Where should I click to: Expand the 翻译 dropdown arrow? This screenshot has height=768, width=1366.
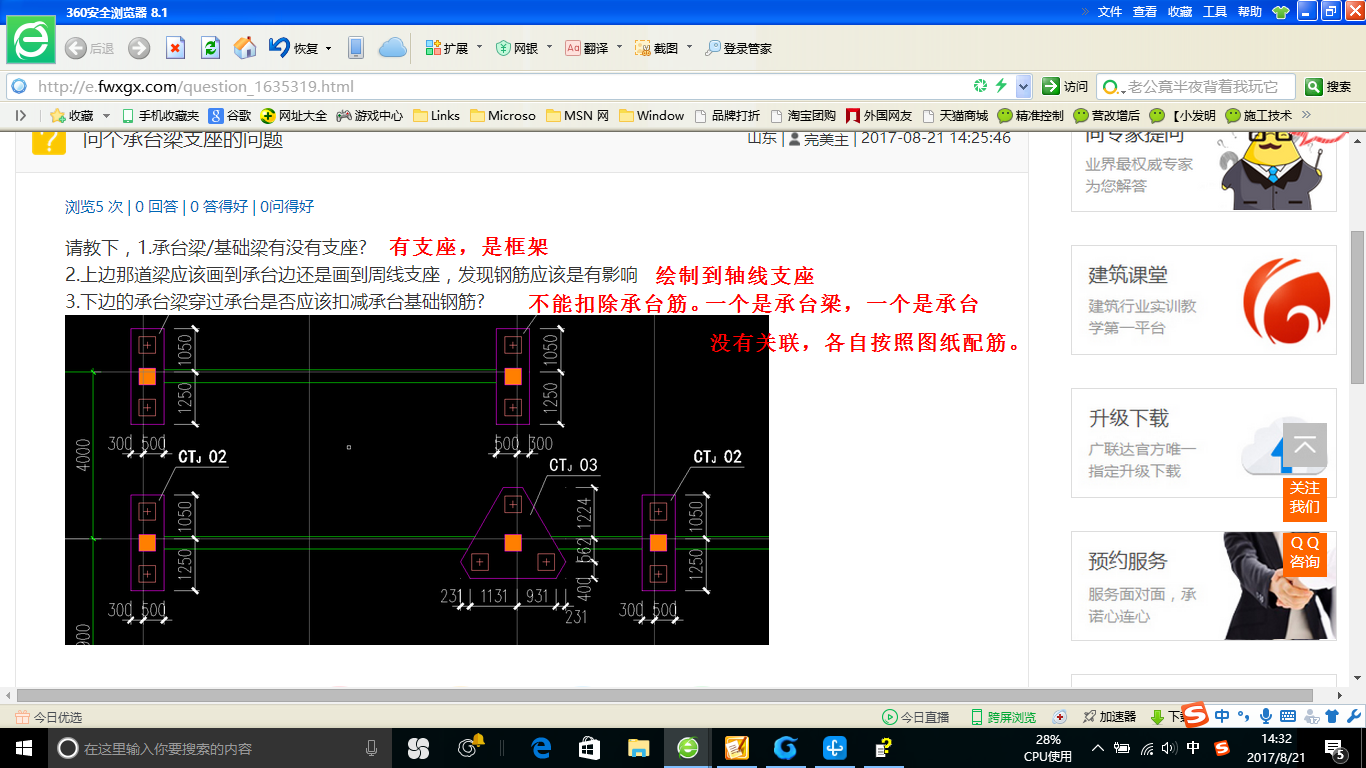[619, 47]
